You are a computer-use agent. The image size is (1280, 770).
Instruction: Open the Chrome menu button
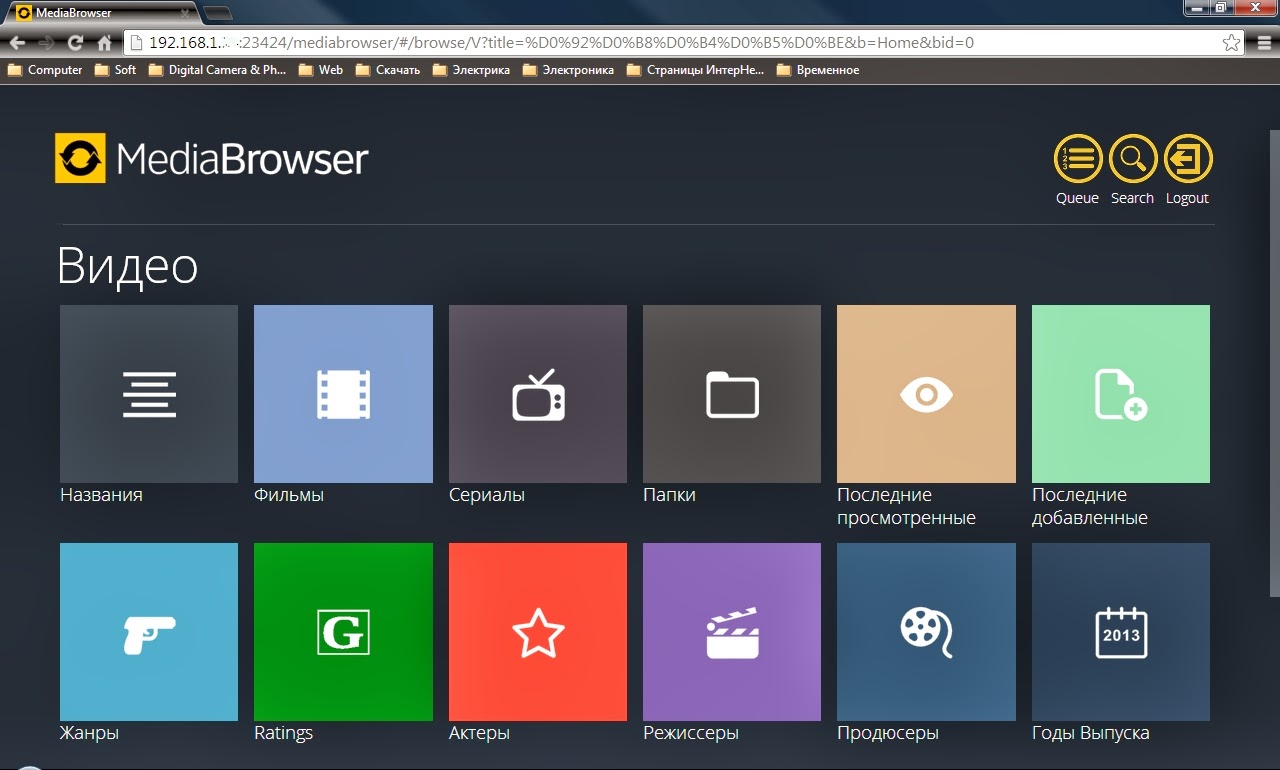[1264, 43]
